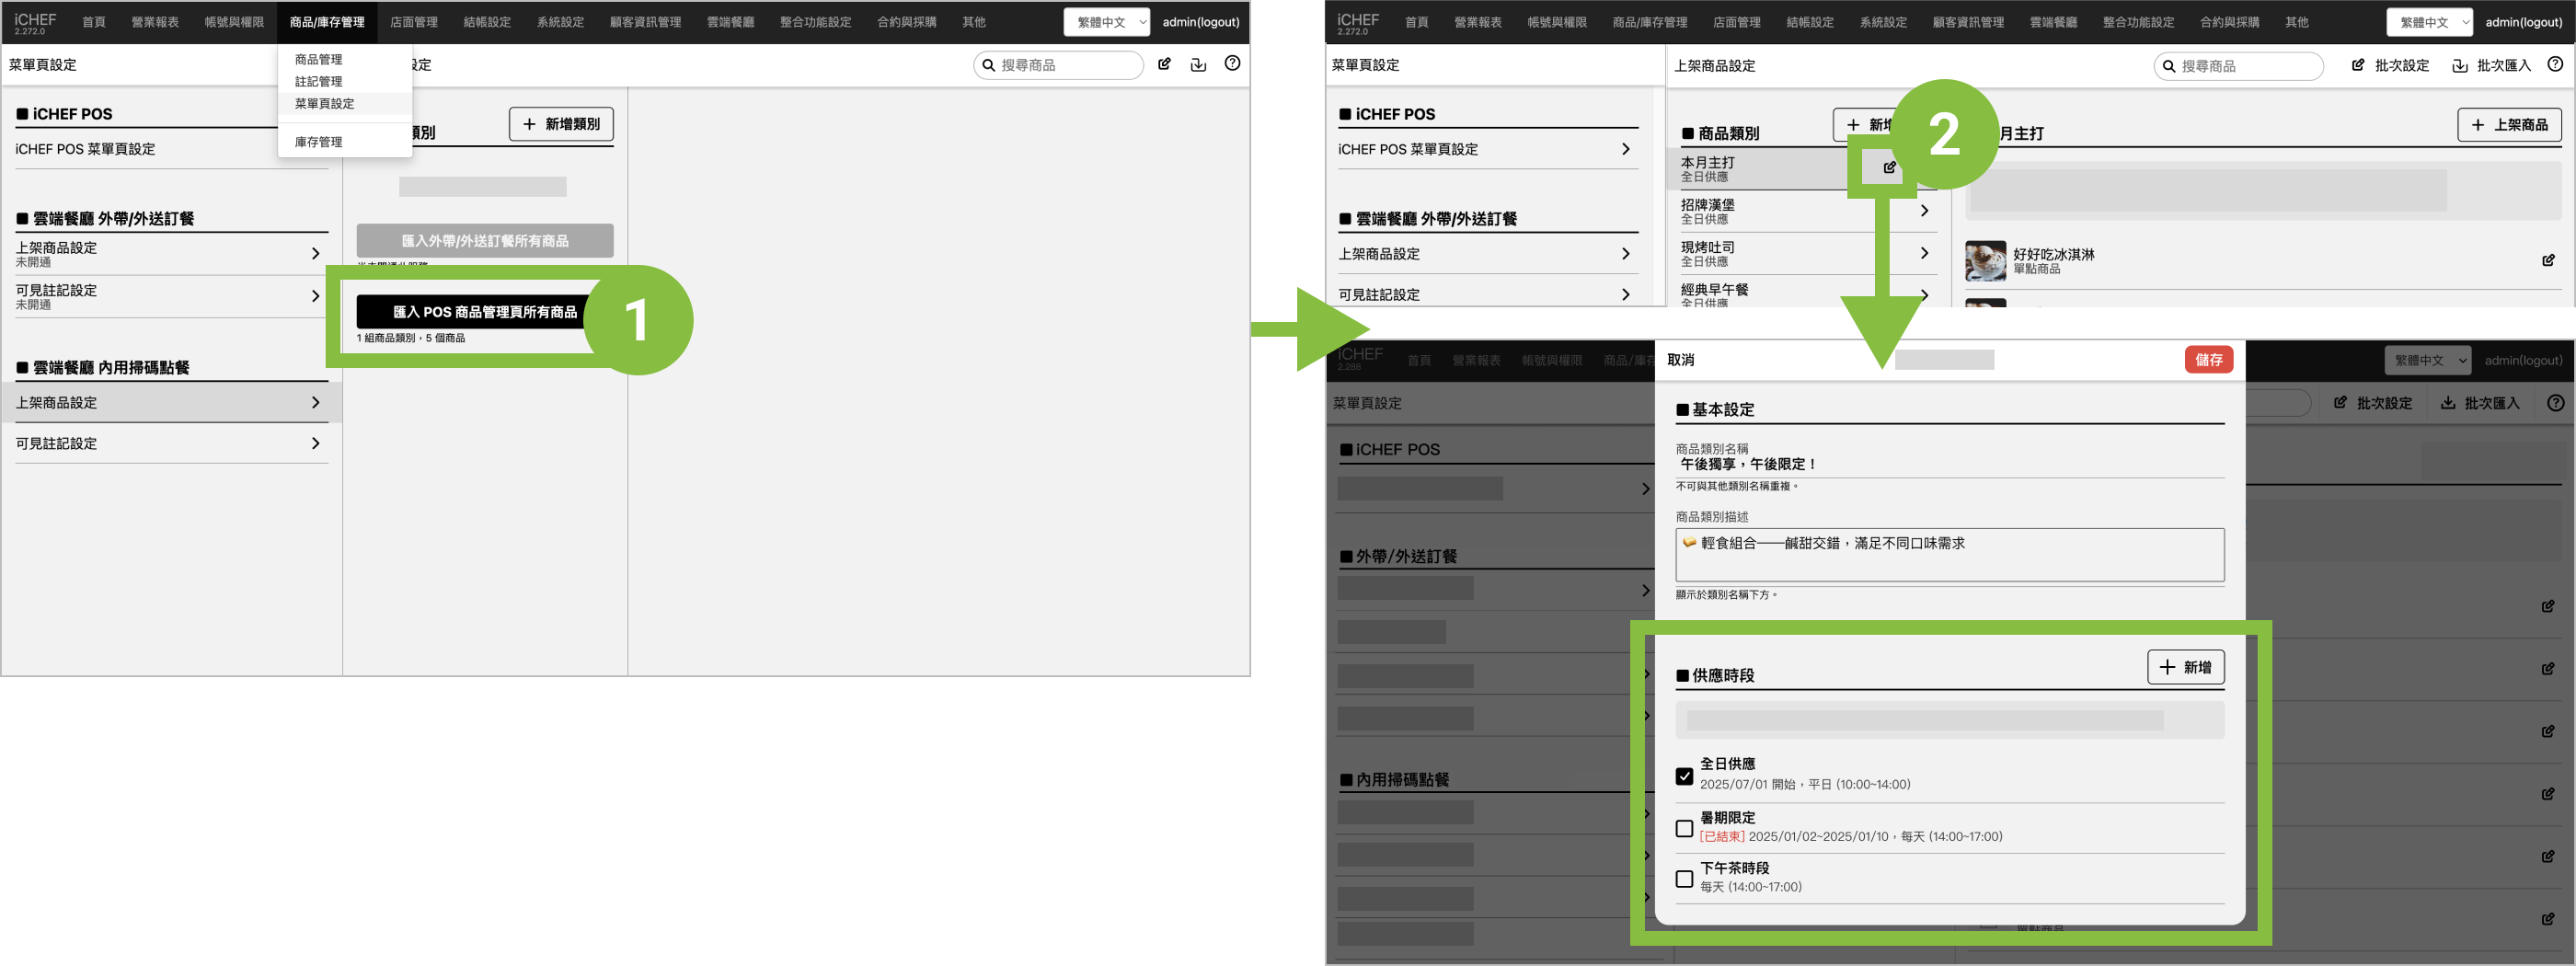Click the plus icon on 新增類別
Screen dimensions: 2576x966
coord(529,124)
